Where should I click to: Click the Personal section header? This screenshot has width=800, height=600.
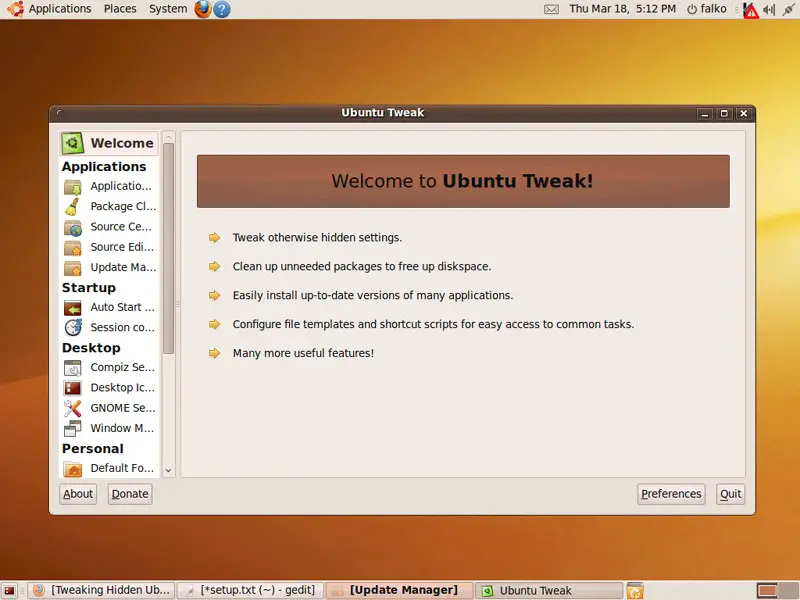(x=93, y=448)
